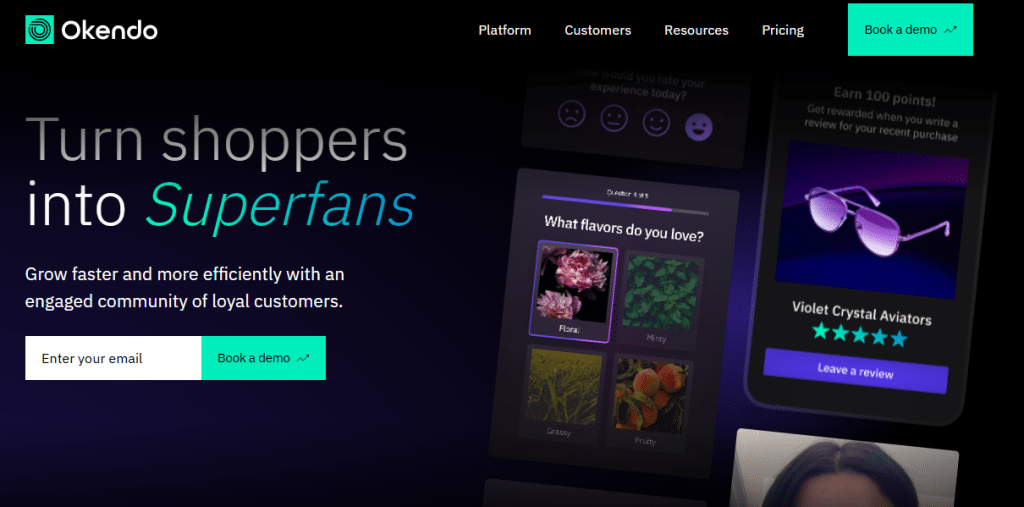
Task: Select the filled happy face emoji
Action: [x=699, y=127]
